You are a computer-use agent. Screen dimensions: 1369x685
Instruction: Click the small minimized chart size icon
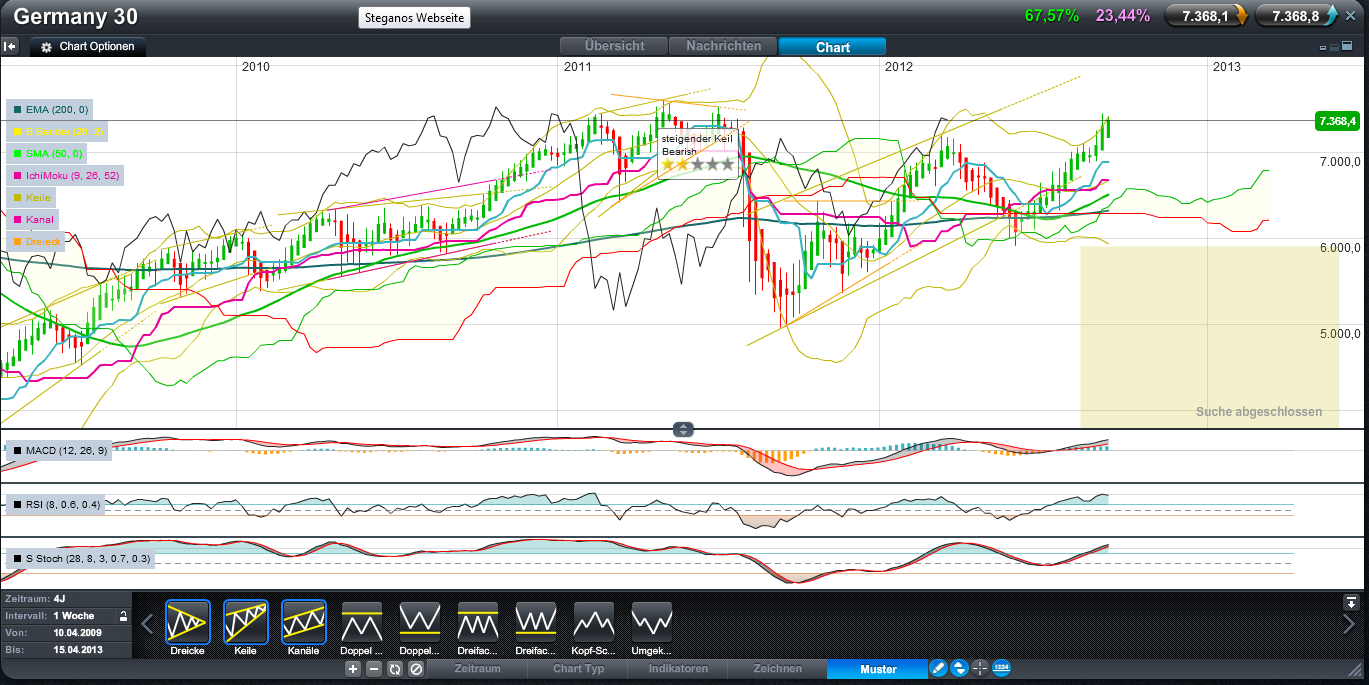(x=1324, y=47)
